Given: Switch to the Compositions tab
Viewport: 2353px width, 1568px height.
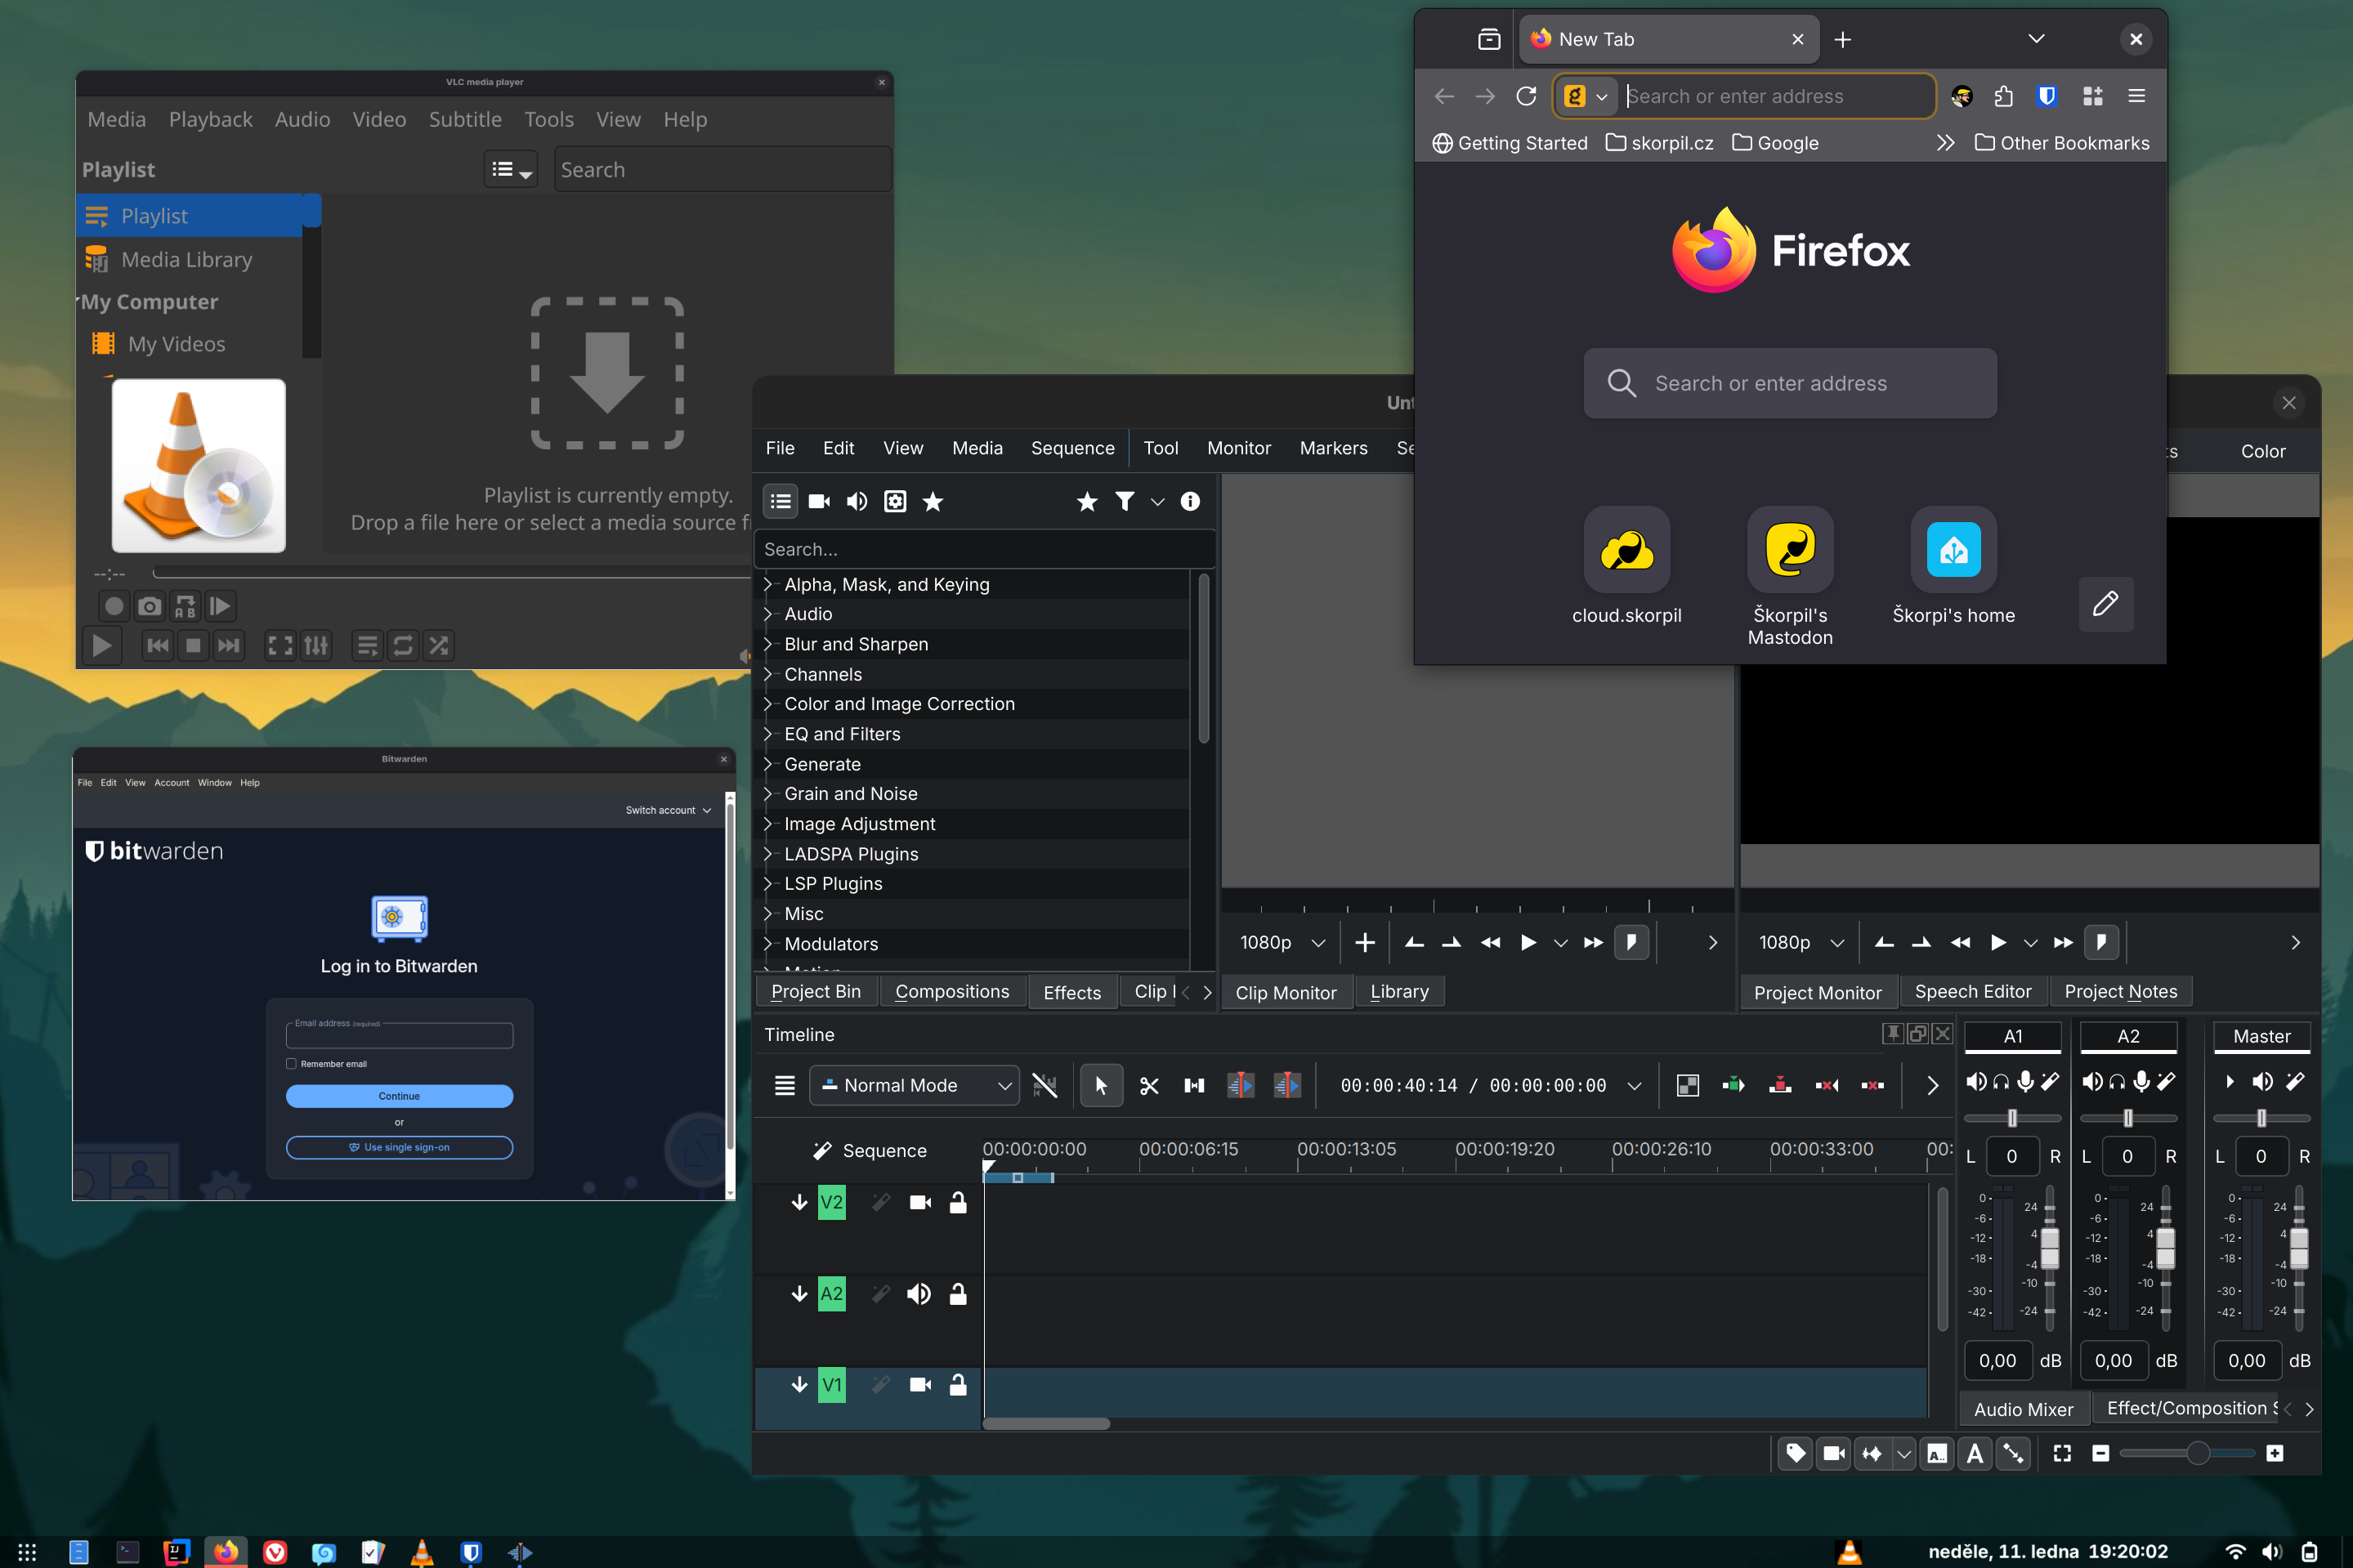Looking at the screenshot, I should (x=952, y=992).
